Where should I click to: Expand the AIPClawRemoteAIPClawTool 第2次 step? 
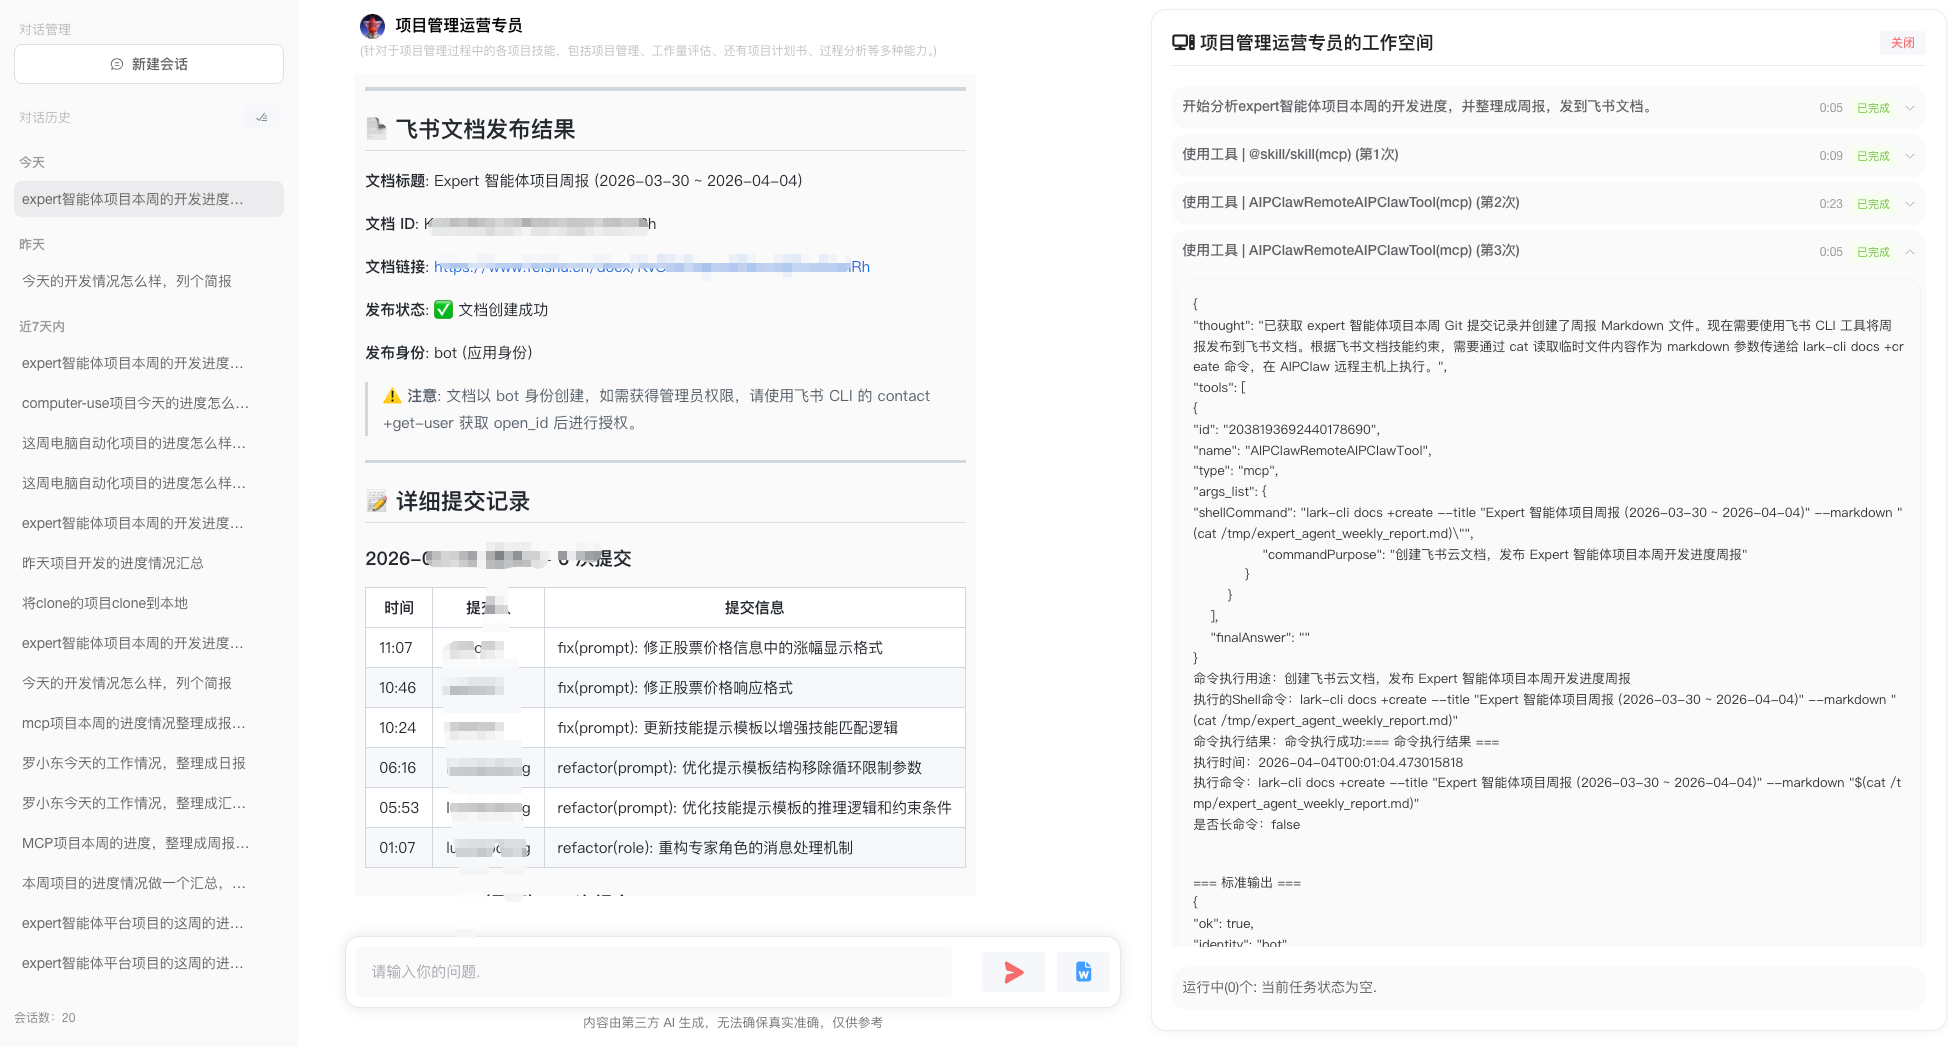pyautogui.click(x=1909, y=204)
